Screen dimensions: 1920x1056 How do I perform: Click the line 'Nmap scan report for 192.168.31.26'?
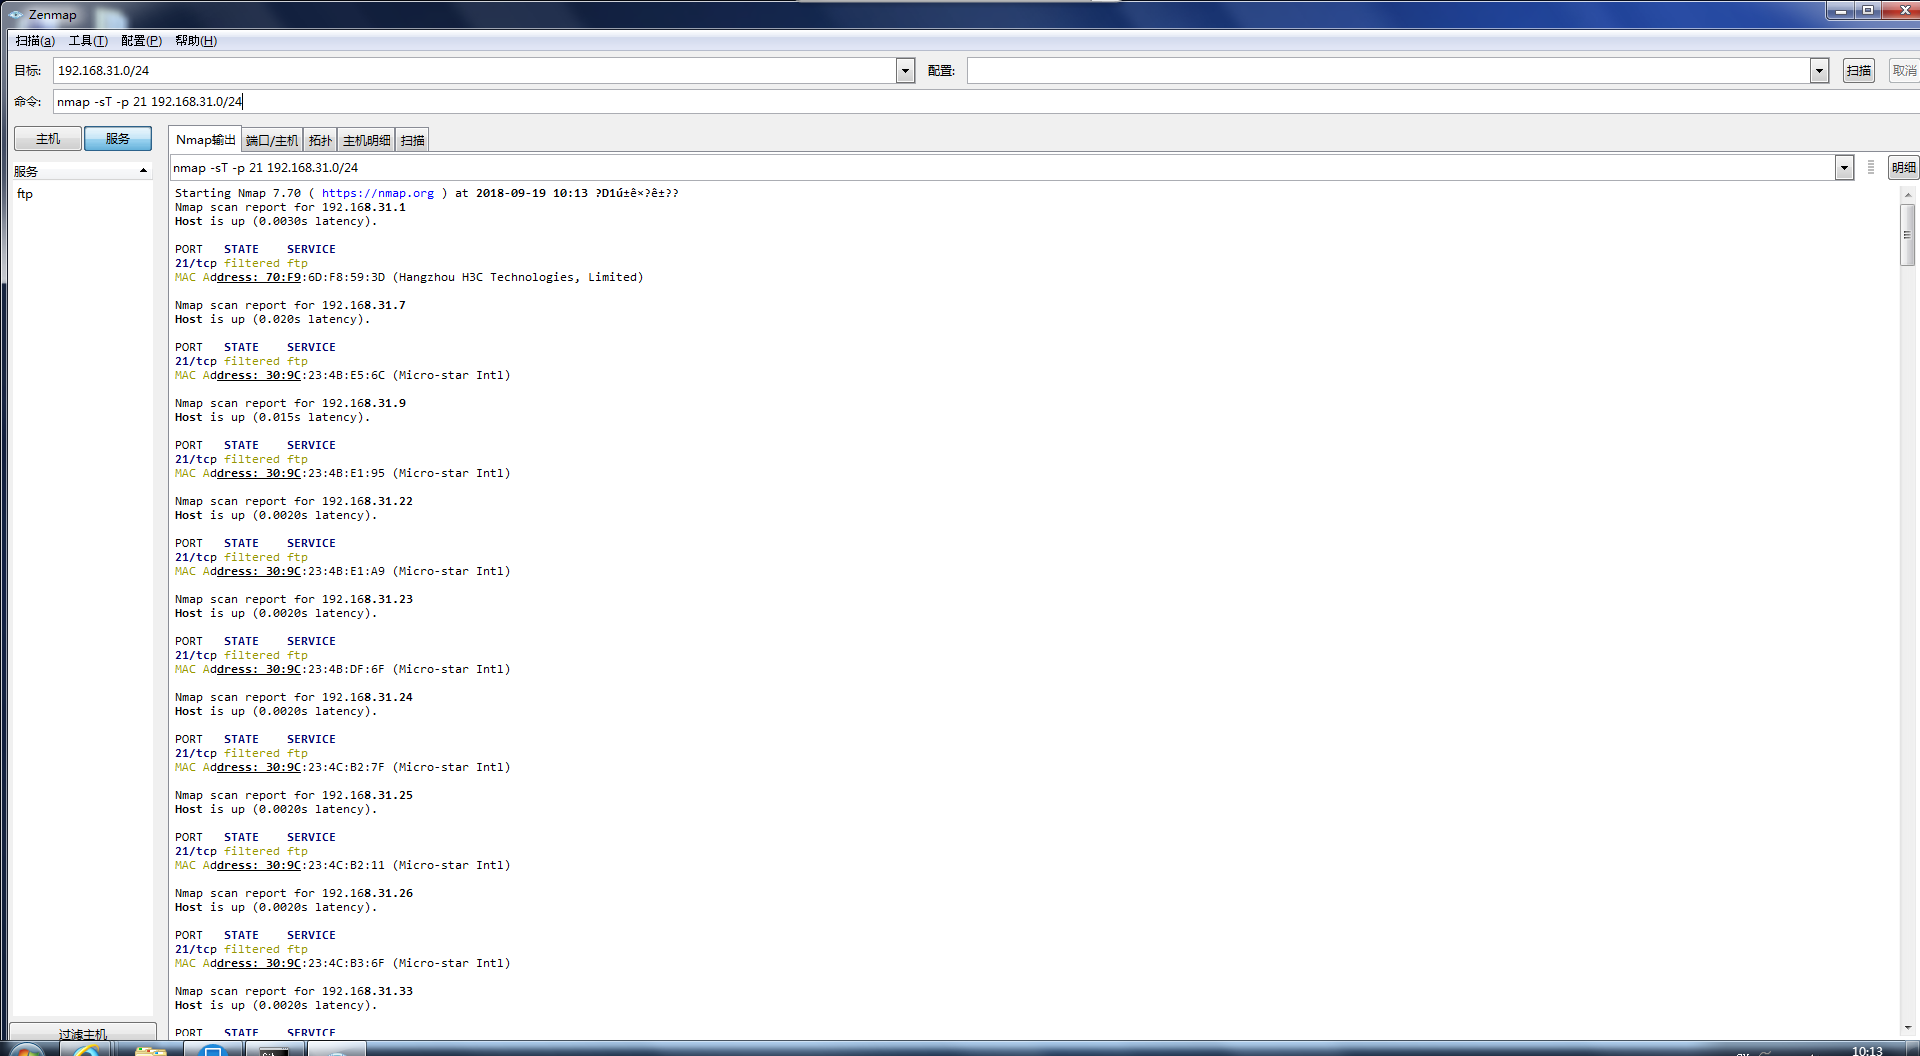click(x=294, y=894)
